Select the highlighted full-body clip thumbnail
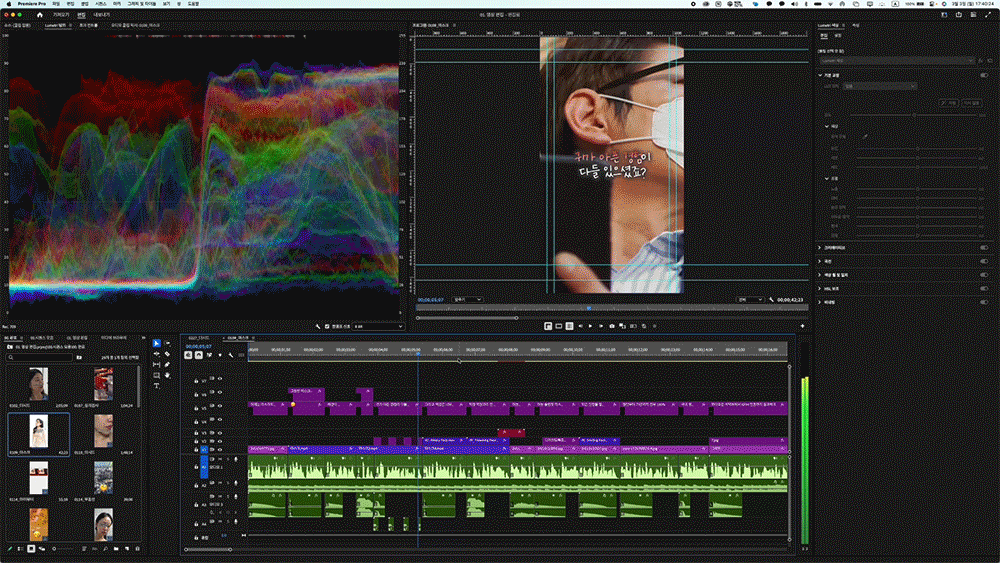Screen dimensions: 1000x563 click(x=40, y=432)
